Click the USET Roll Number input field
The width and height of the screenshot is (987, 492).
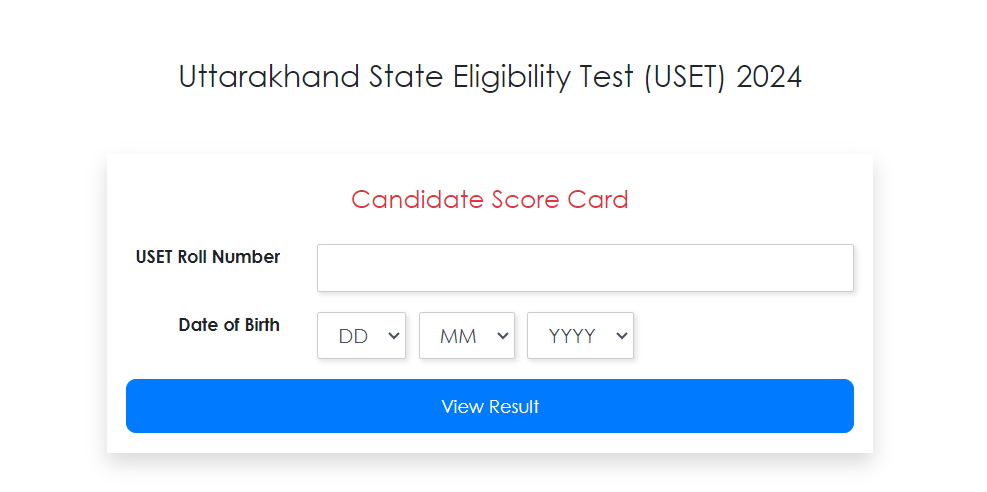[x=585, y=268]
